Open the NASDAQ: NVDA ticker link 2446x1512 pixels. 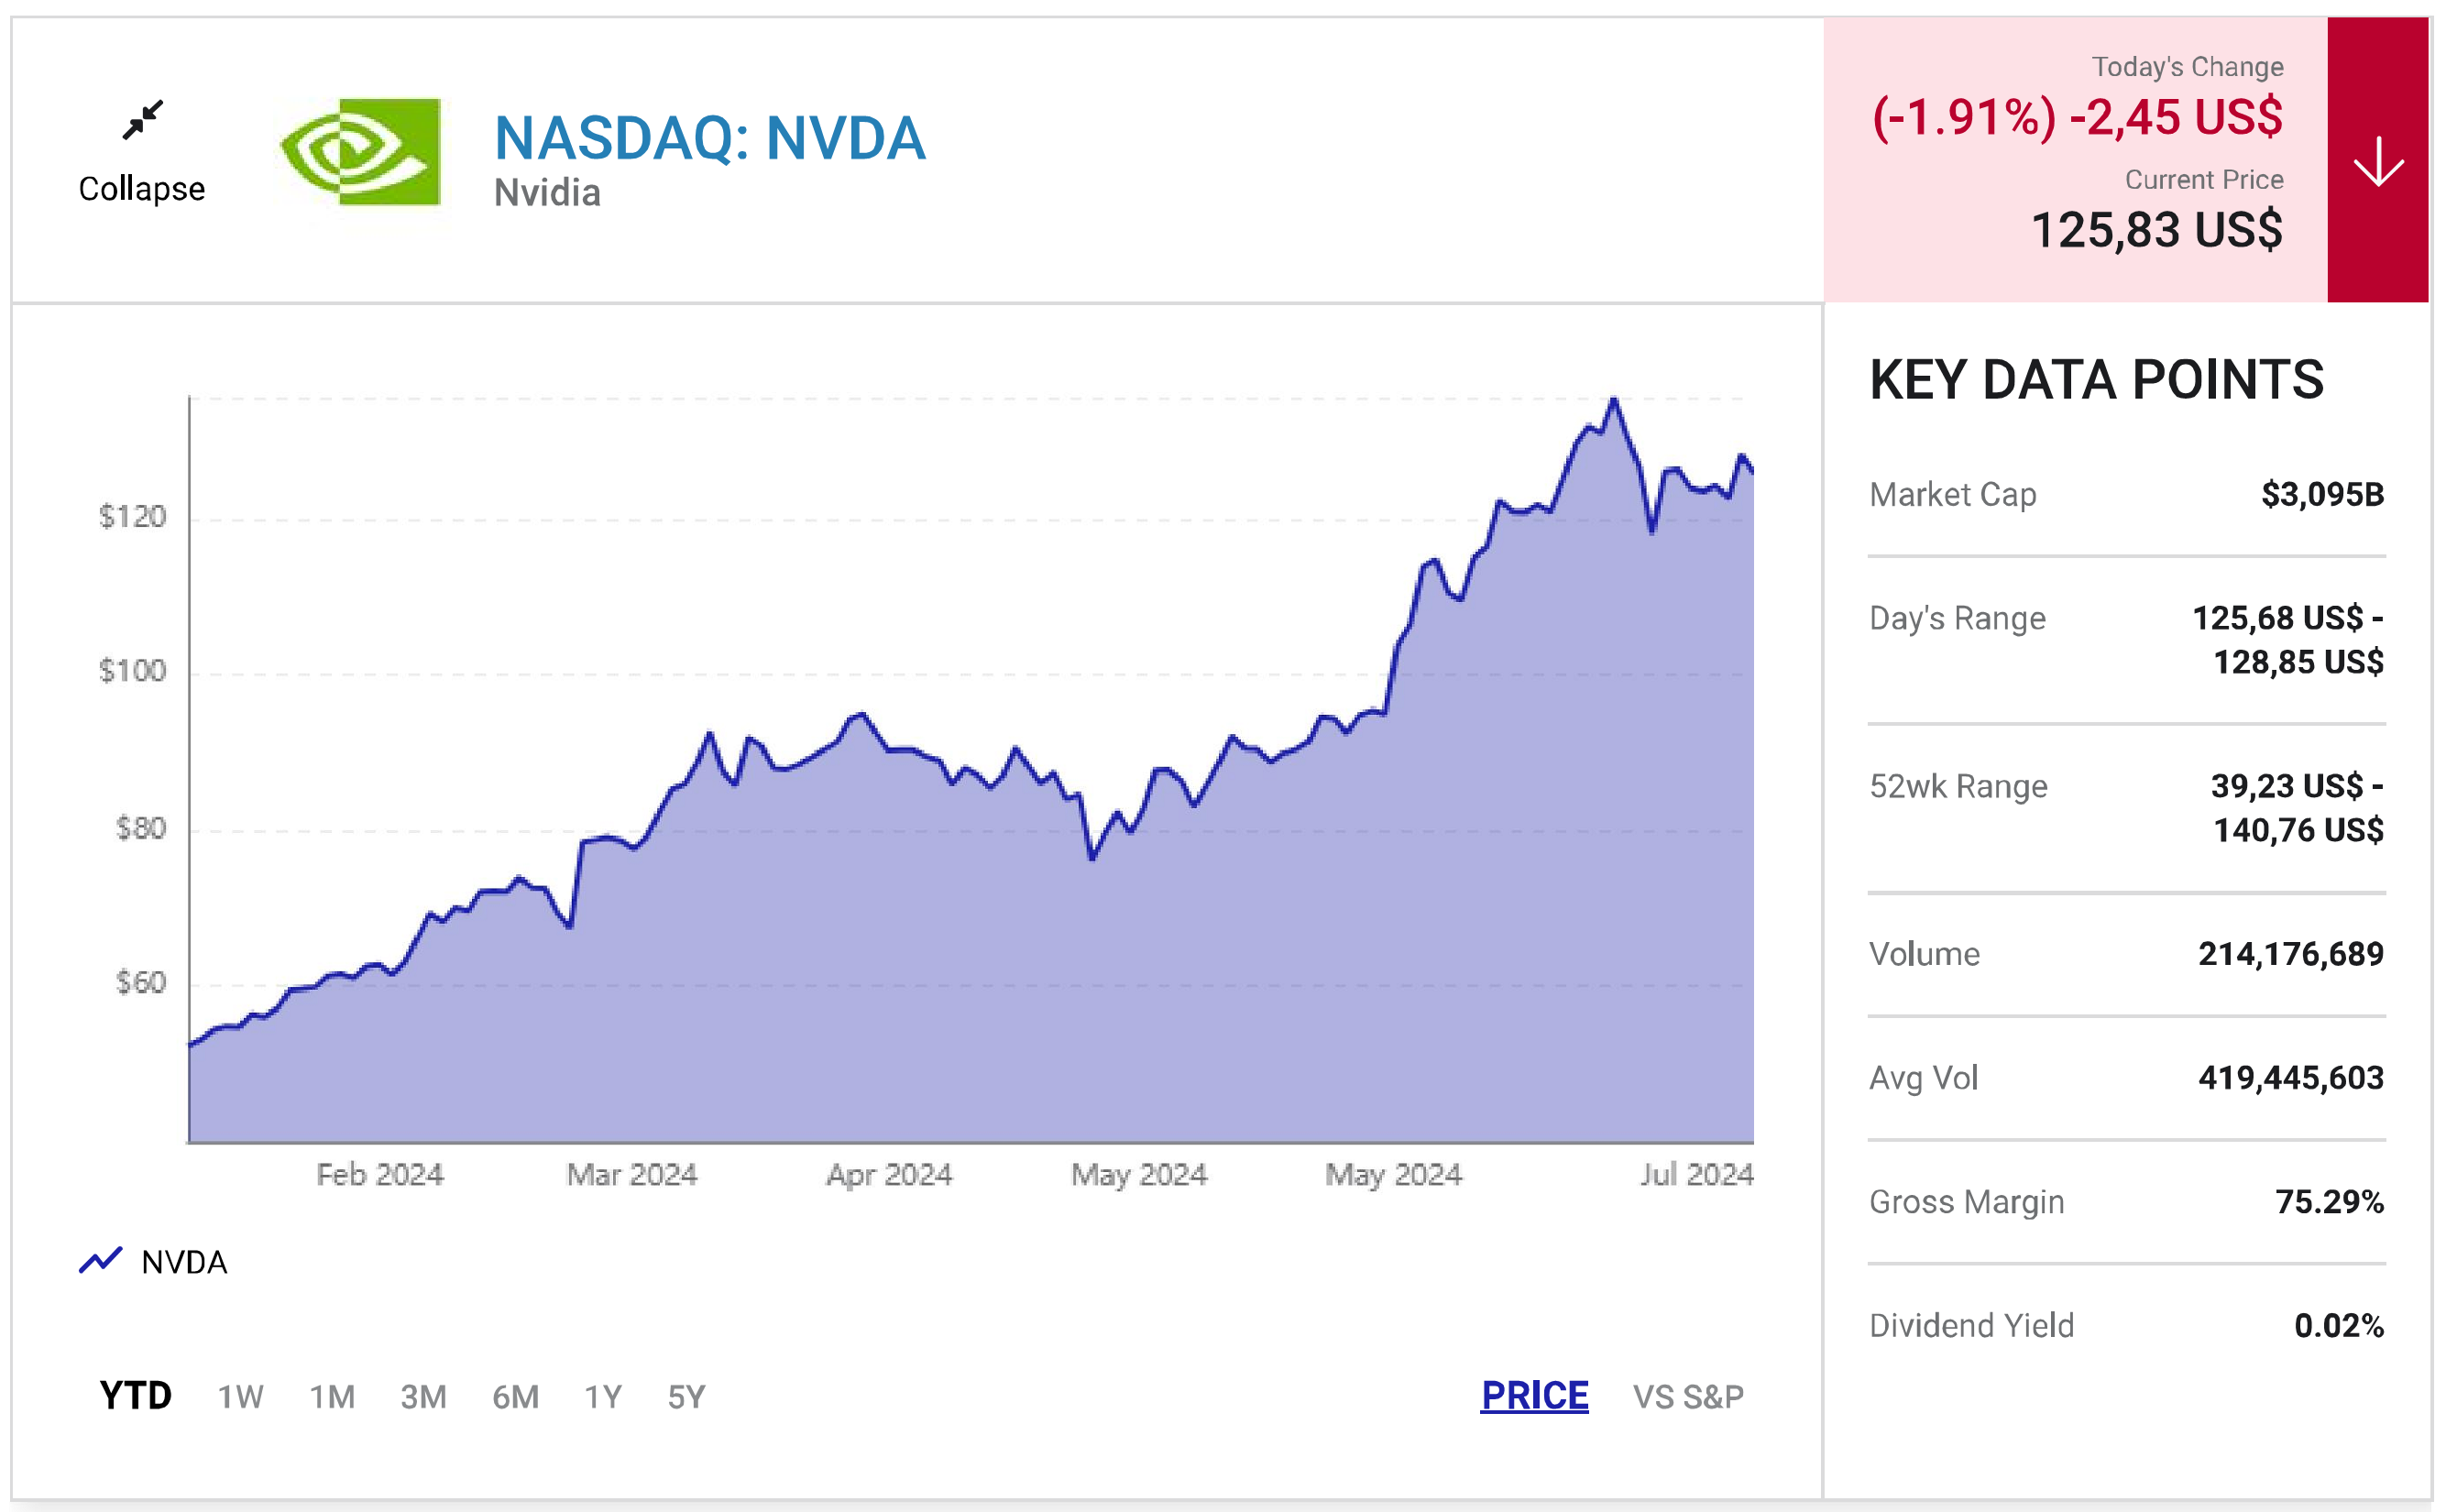(710, 138)
